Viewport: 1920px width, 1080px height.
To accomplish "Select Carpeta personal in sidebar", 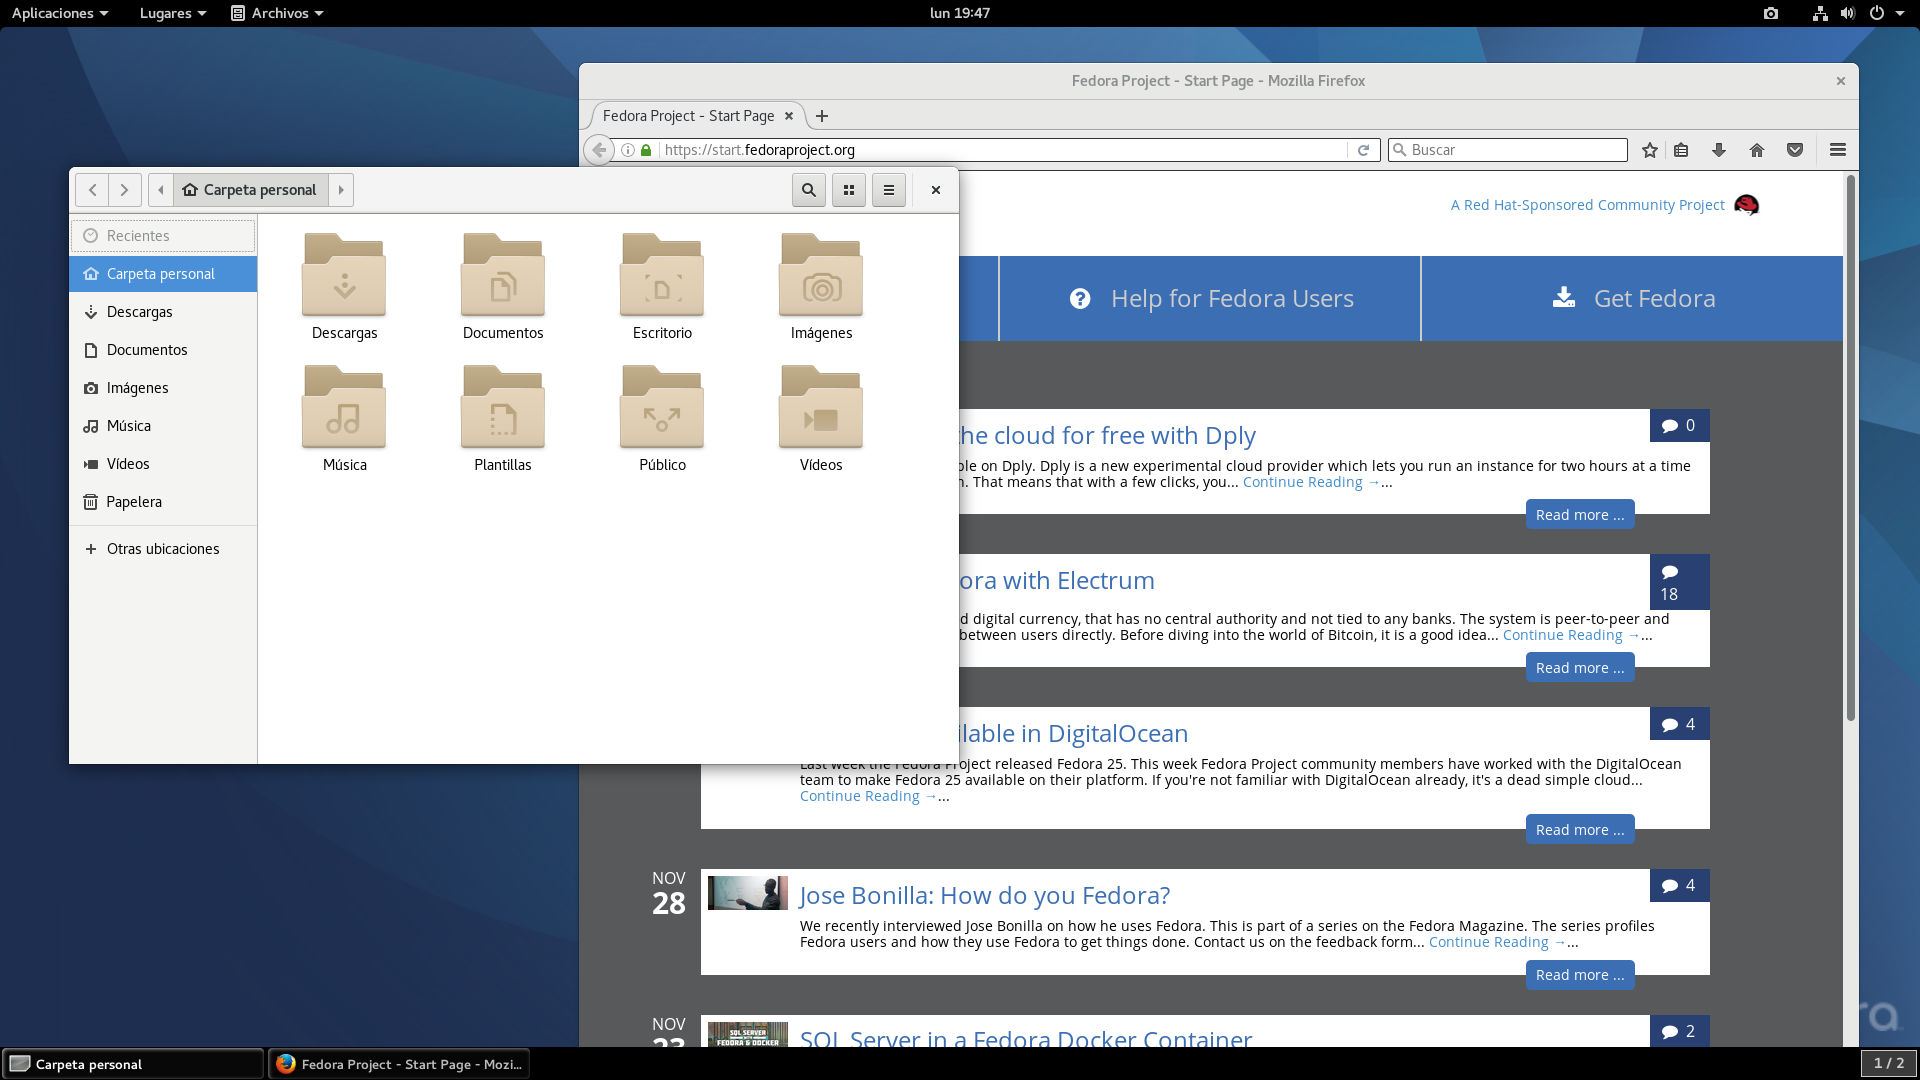I will [163, 274].
